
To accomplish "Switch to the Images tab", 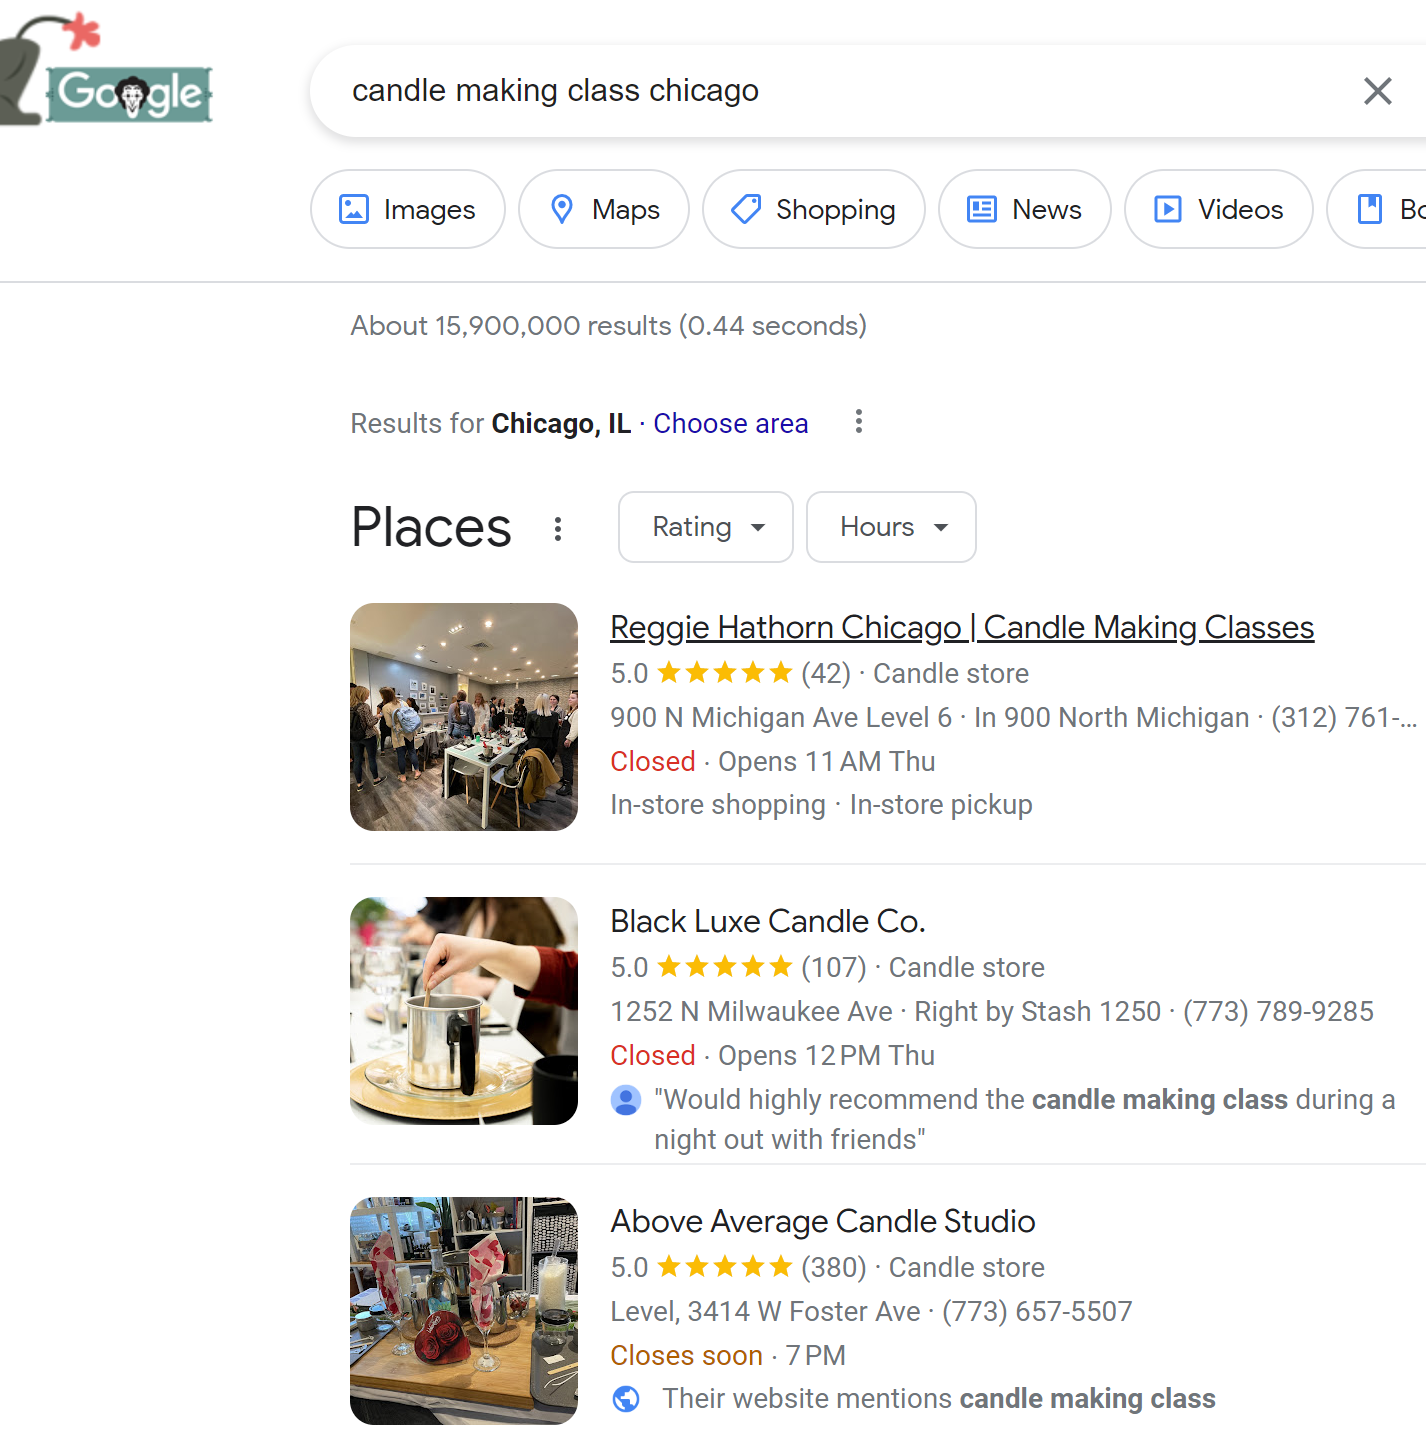I will (x=408, y=209).
